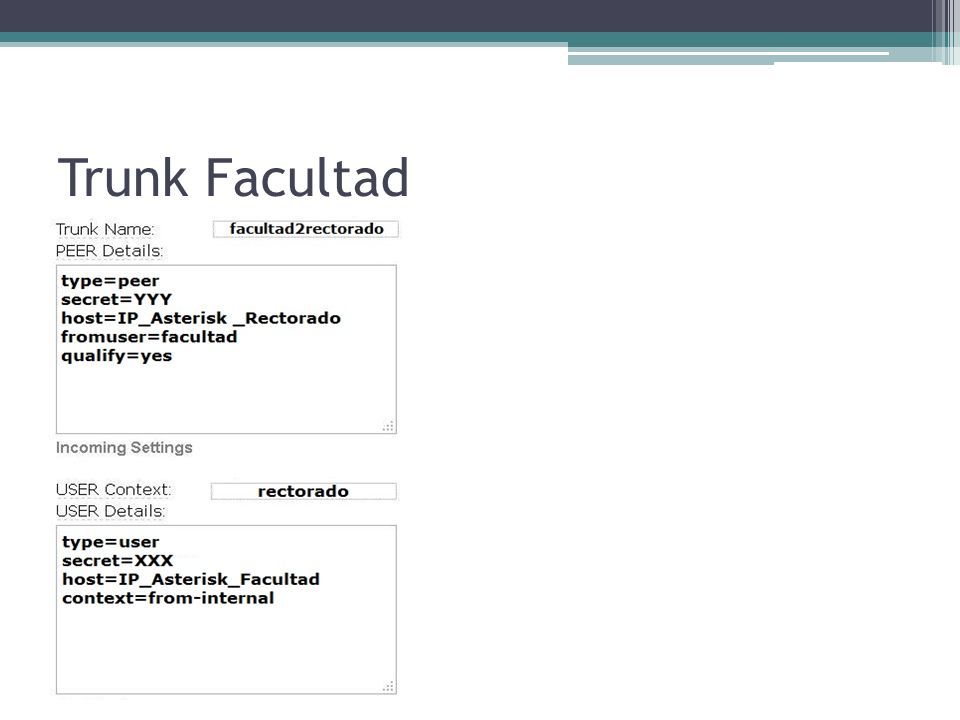960x720 pixels.
Task: Click the USER Details resize handle
Action: (x=388, y=686)
